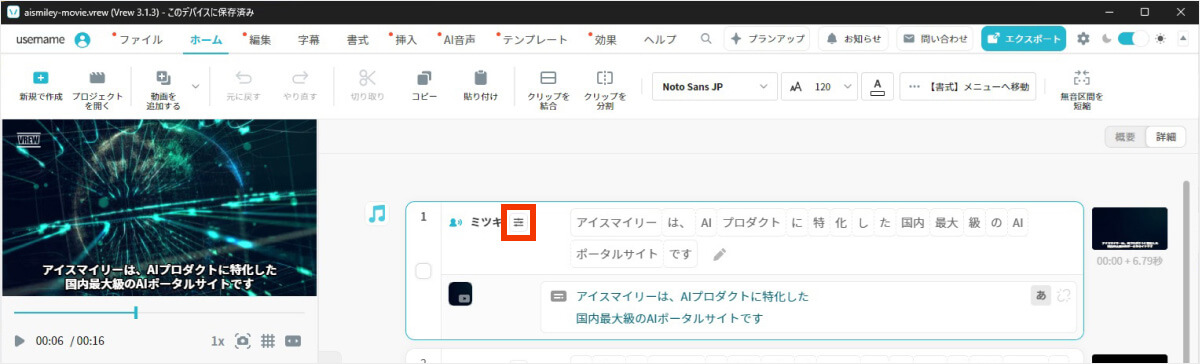Change playback speed 1x
Image resolution: width=1200 pixels, height=364 pixels.
click(x=217, y=341)
